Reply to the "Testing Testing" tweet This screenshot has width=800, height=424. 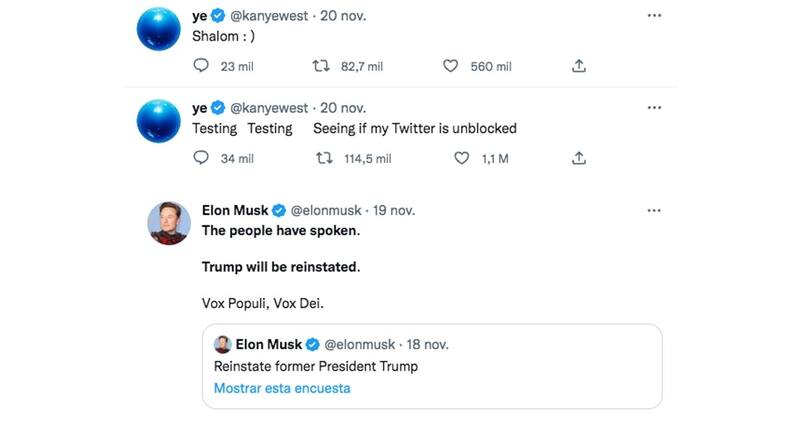[200, 158]
